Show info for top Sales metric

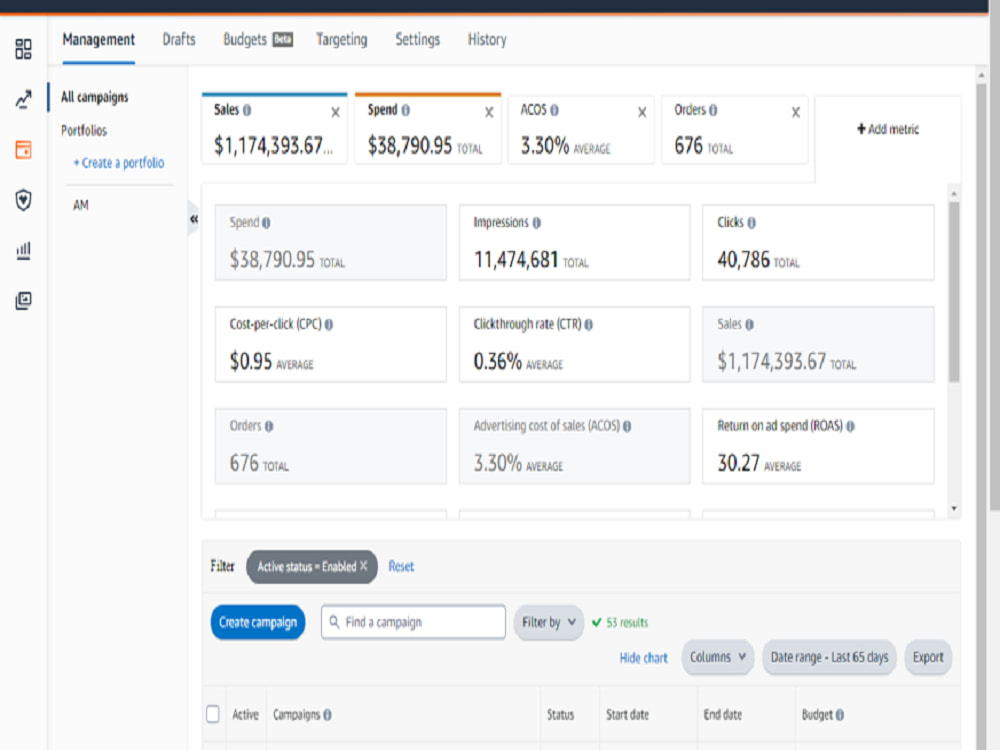click(x=247, y=110)
